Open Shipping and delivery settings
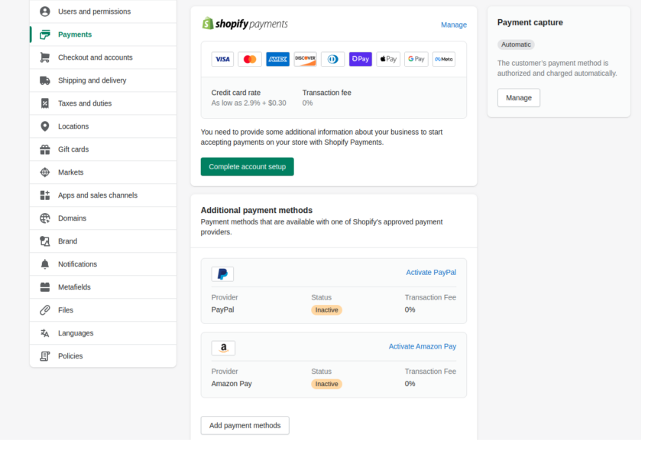648x452 pixels. click(x=103, y=81)
